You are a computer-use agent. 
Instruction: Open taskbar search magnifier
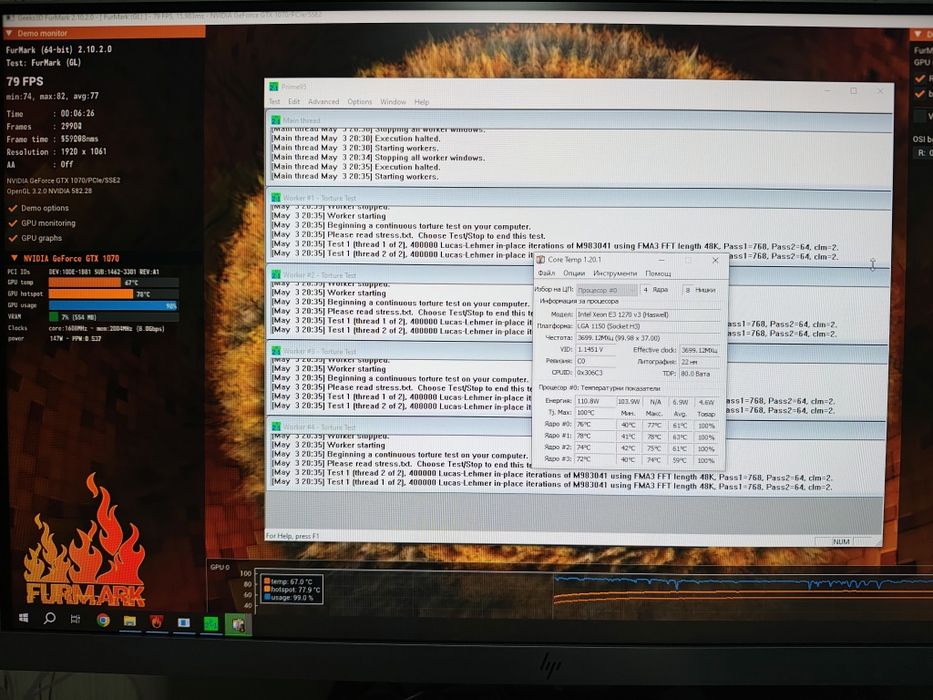pyautogui.click(x=50, y=618)
